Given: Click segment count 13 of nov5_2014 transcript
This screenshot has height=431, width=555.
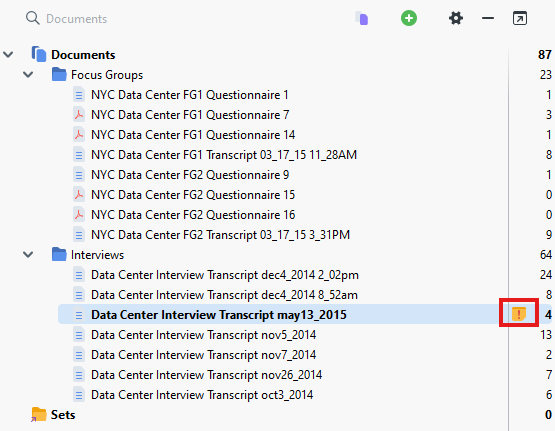Looking at the screenshot, I should [x=546, y=335].
